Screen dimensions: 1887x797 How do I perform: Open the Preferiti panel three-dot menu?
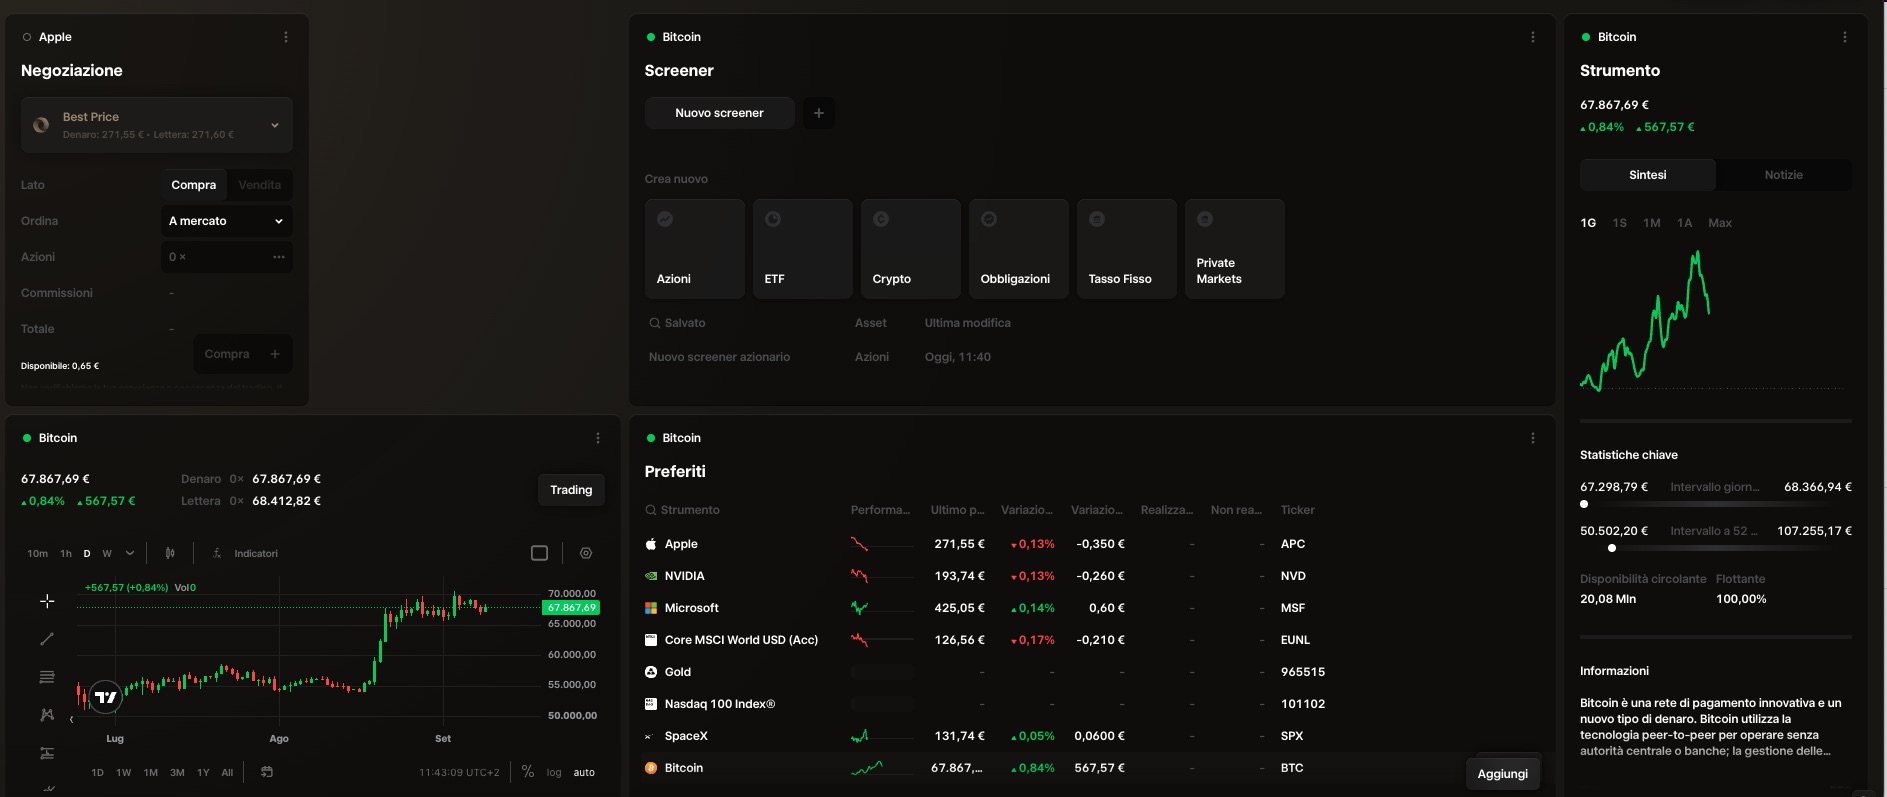coord(1533,438)
